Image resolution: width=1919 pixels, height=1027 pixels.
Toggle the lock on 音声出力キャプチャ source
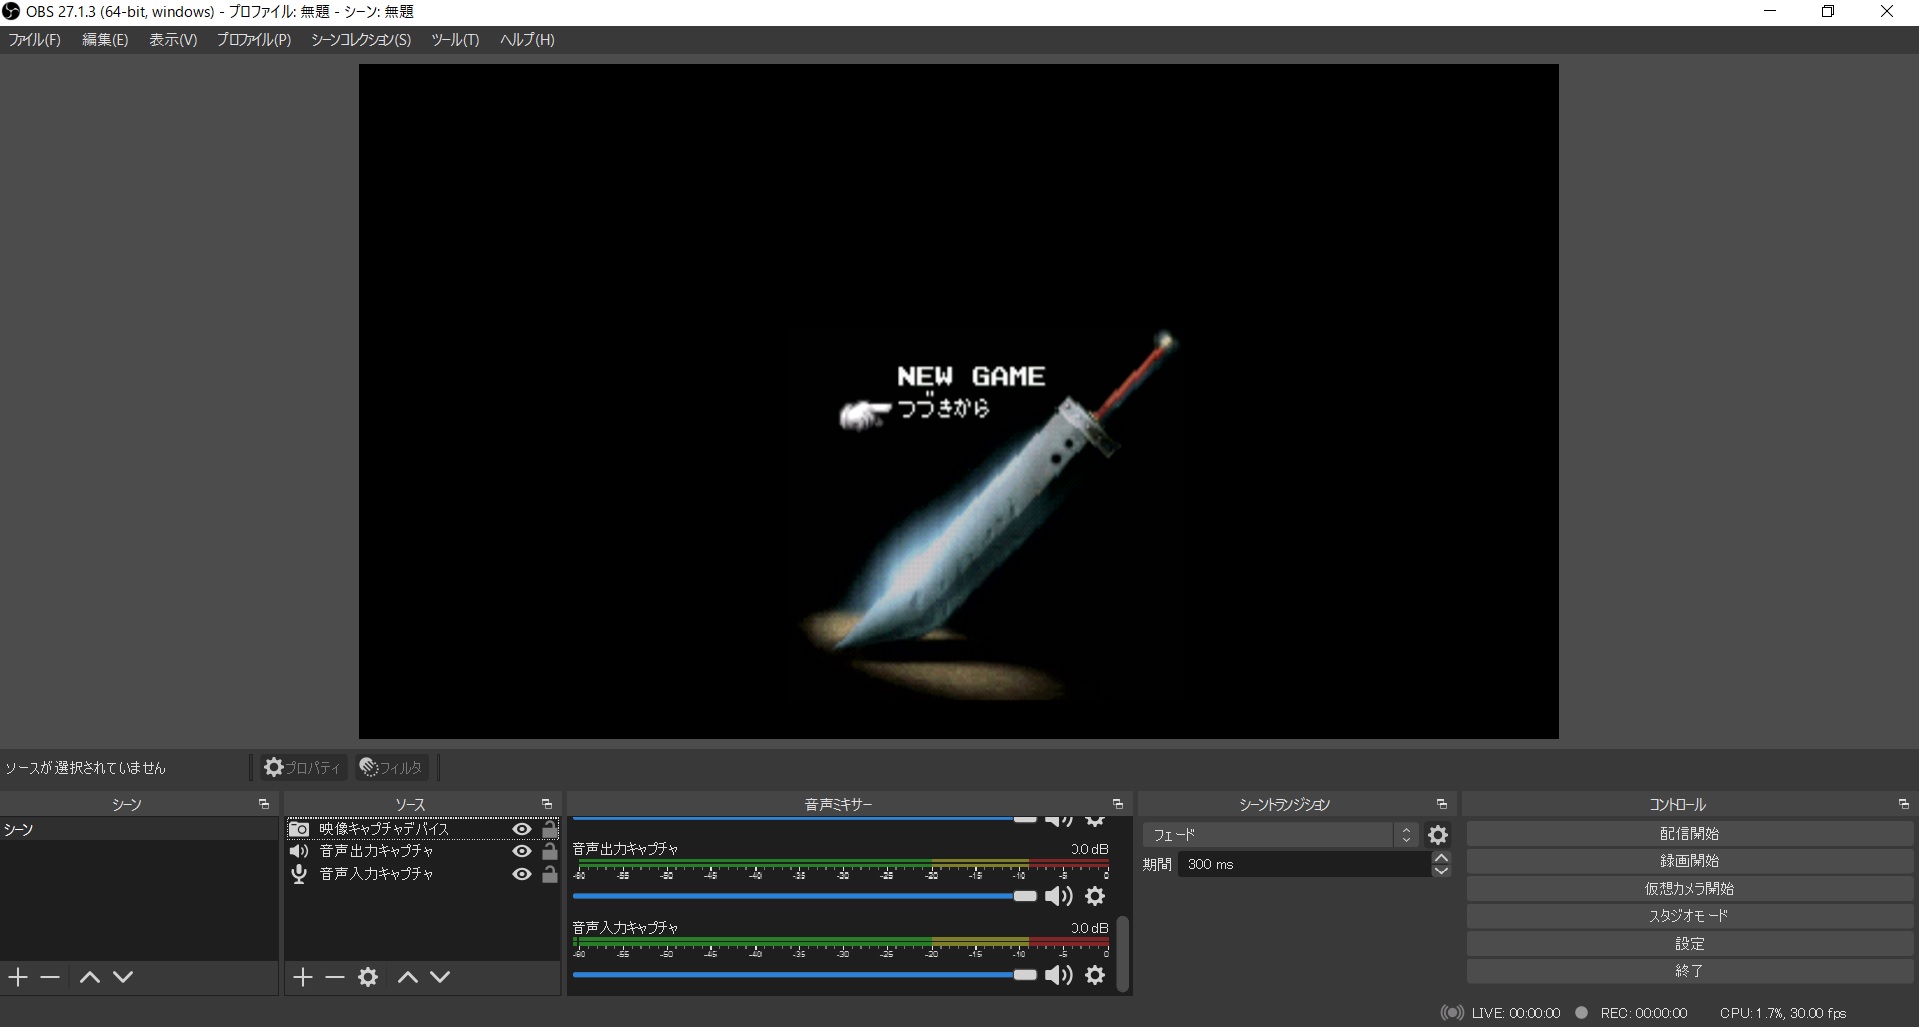coord(550,851)
